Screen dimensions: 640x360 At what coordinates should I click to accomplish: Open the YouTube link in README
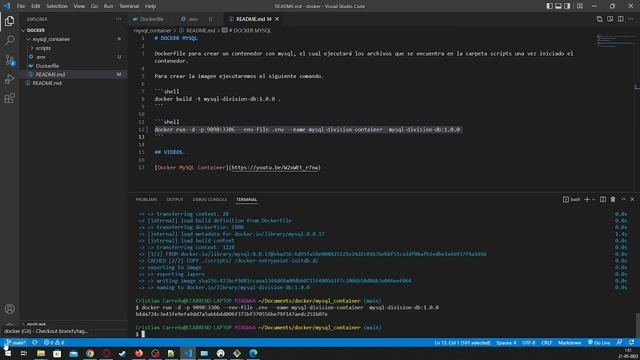pos(275,168)
